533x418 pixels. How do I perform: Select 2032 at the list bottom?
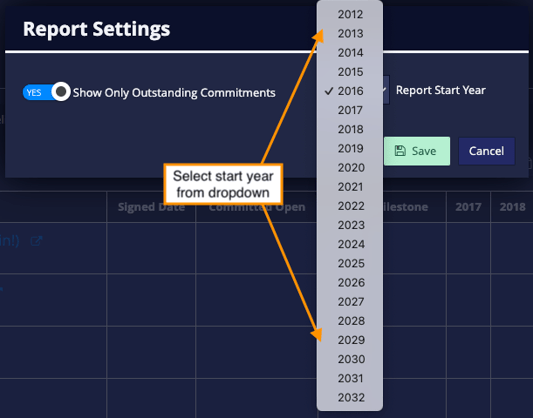tap(350, 397)
